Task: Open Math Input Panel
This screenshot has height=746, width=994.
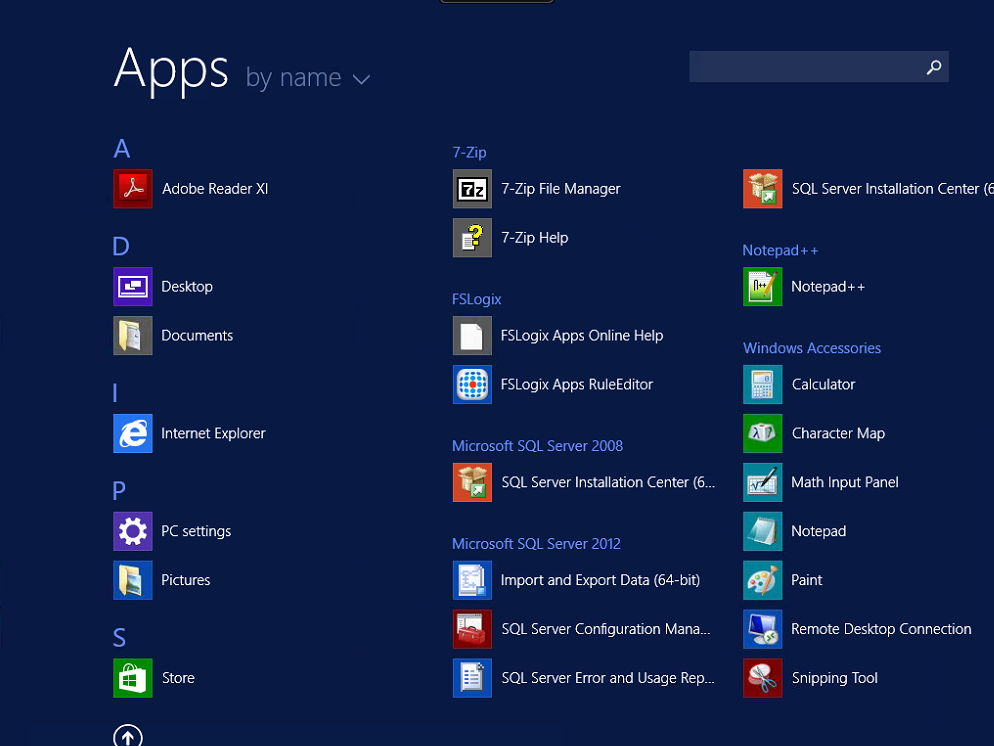Action: pos(822,482)
